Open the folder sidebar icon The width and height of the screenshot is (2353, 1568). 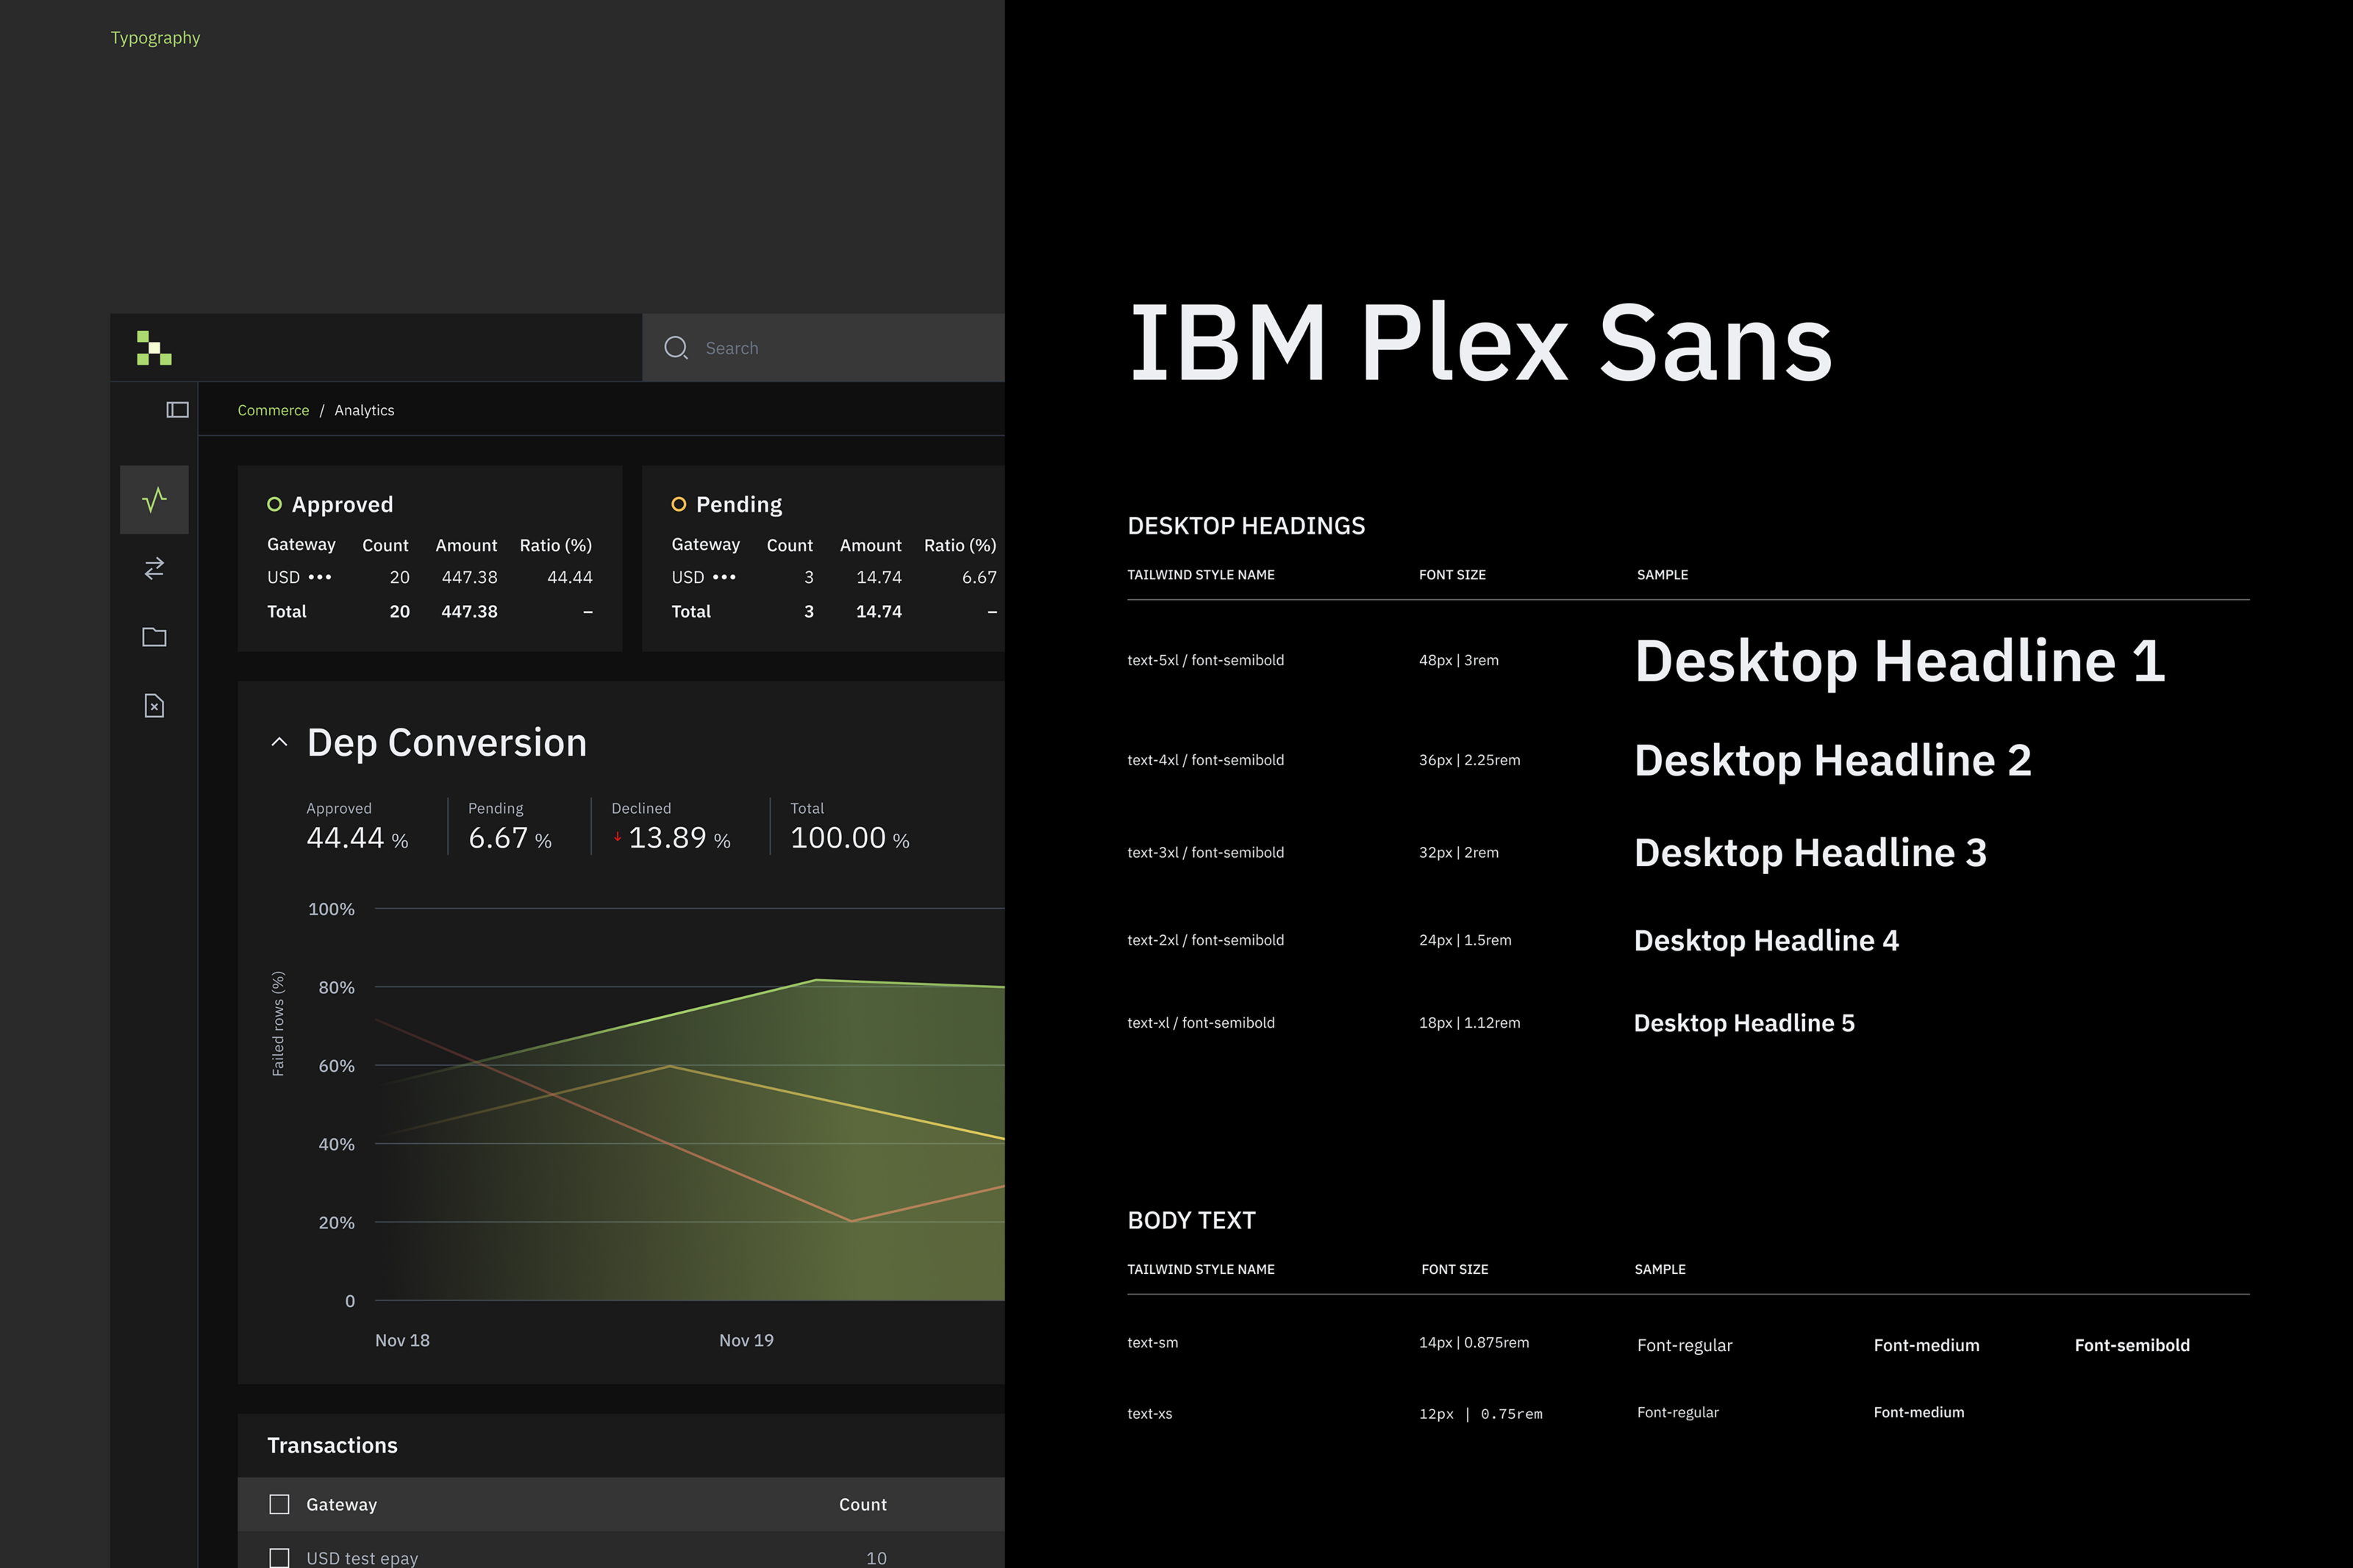tap(154, 637)
